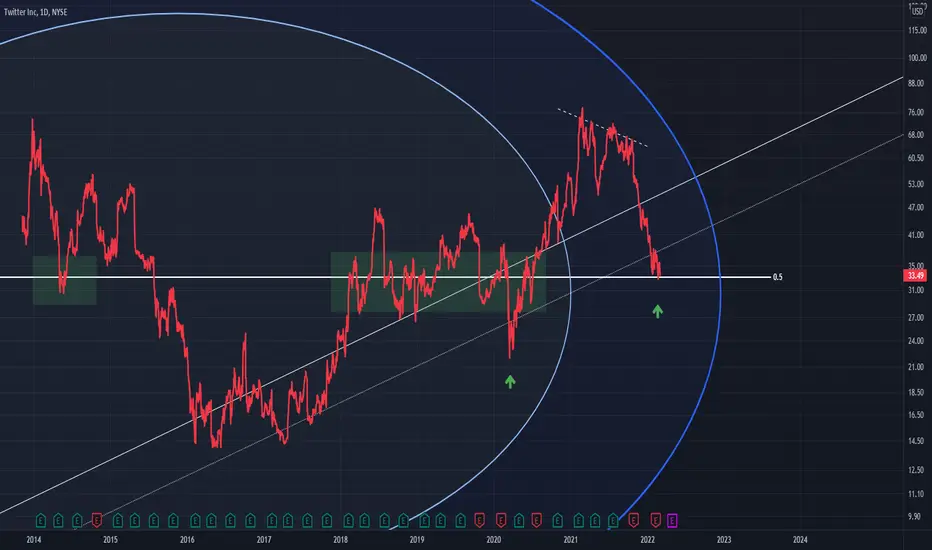
Task: Click the 16.50 price scale label
Action: tap(915, 415)
